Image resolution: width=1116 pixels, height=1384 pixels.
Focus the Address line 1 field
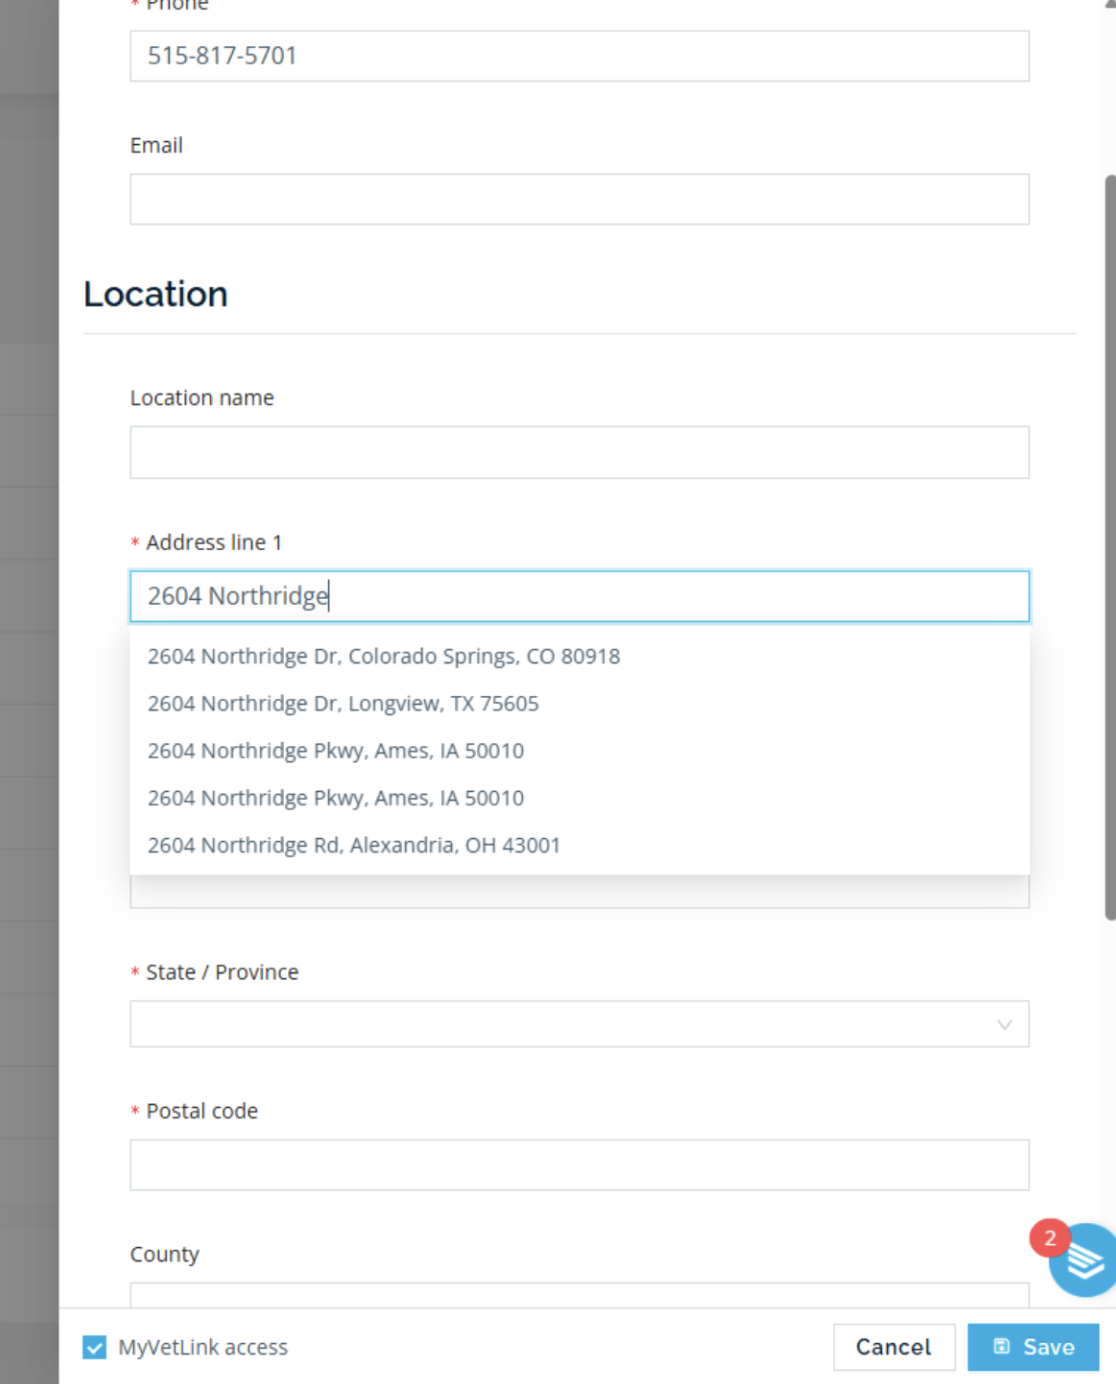coord(579,596)
